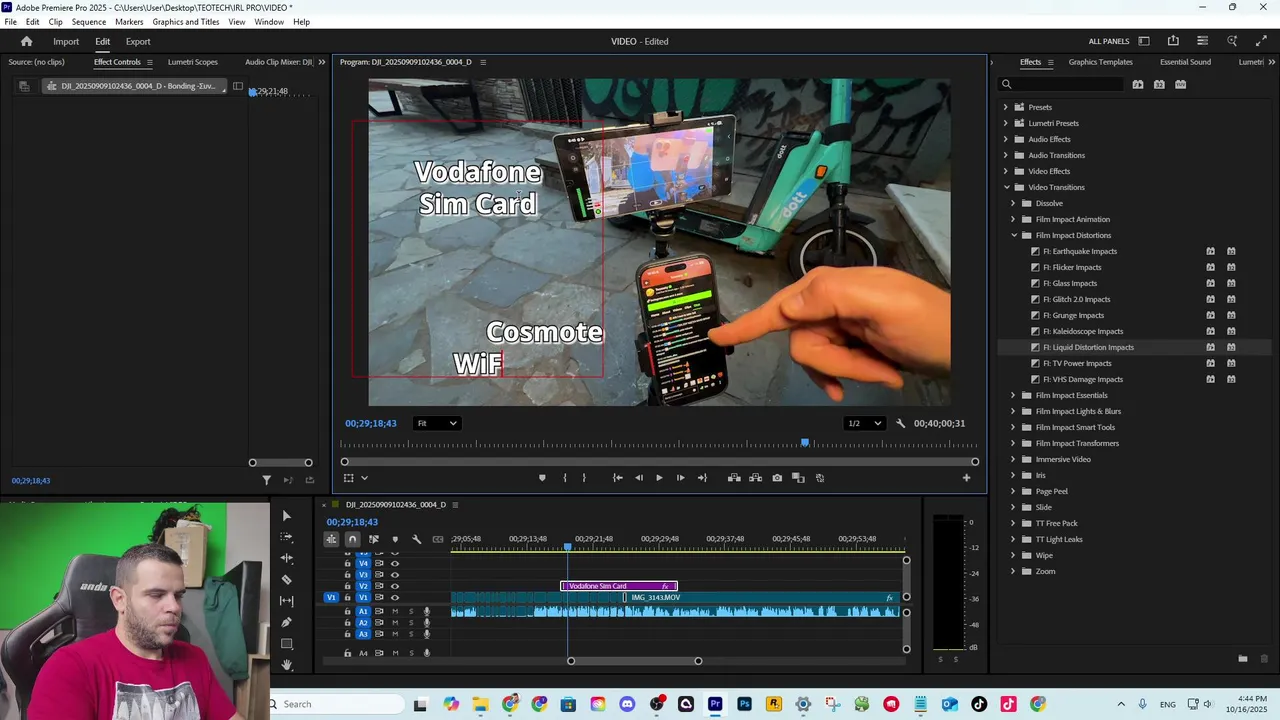Collapse Film Impact Distortions folder

(x=1013, y=235)
